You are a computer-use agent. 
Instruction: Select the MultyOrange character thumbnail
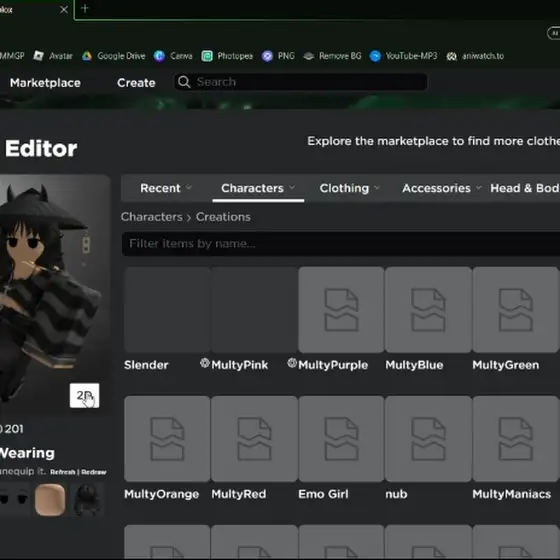tap(167, 439)
